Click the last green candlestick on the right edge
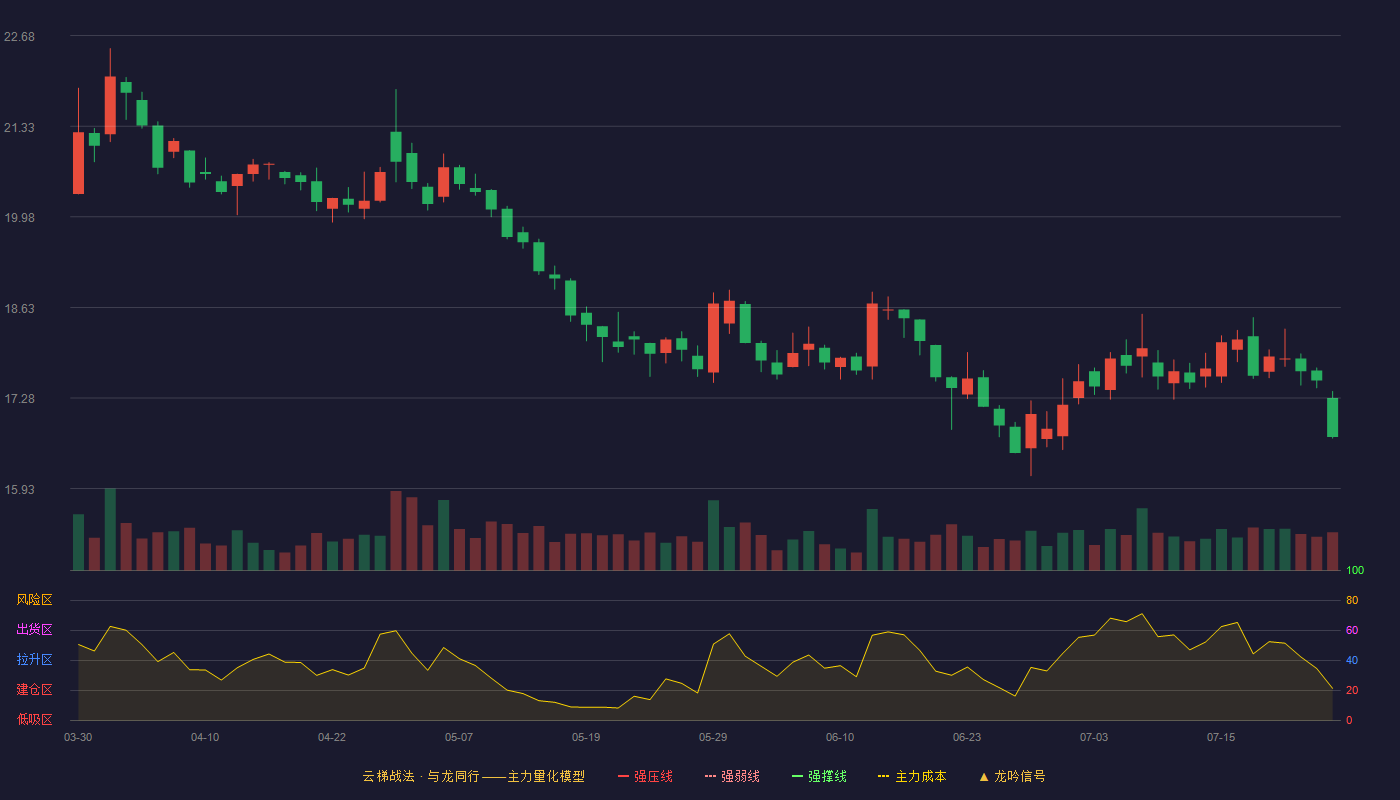 [x=1332, y=417]
